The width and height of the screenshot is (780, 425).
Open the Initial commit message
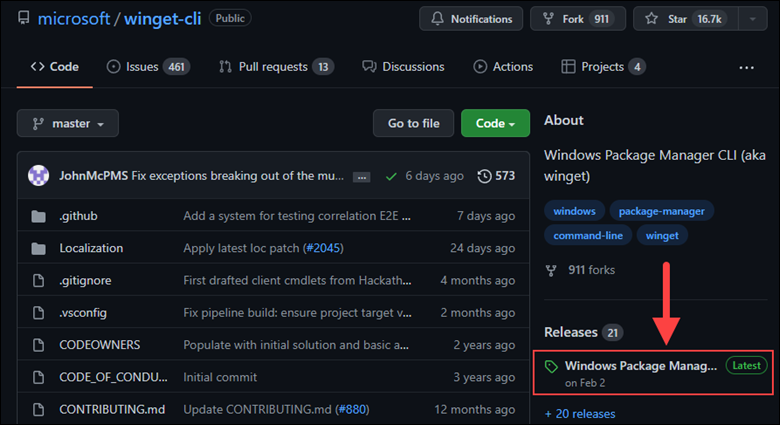[x=220, y=377]
